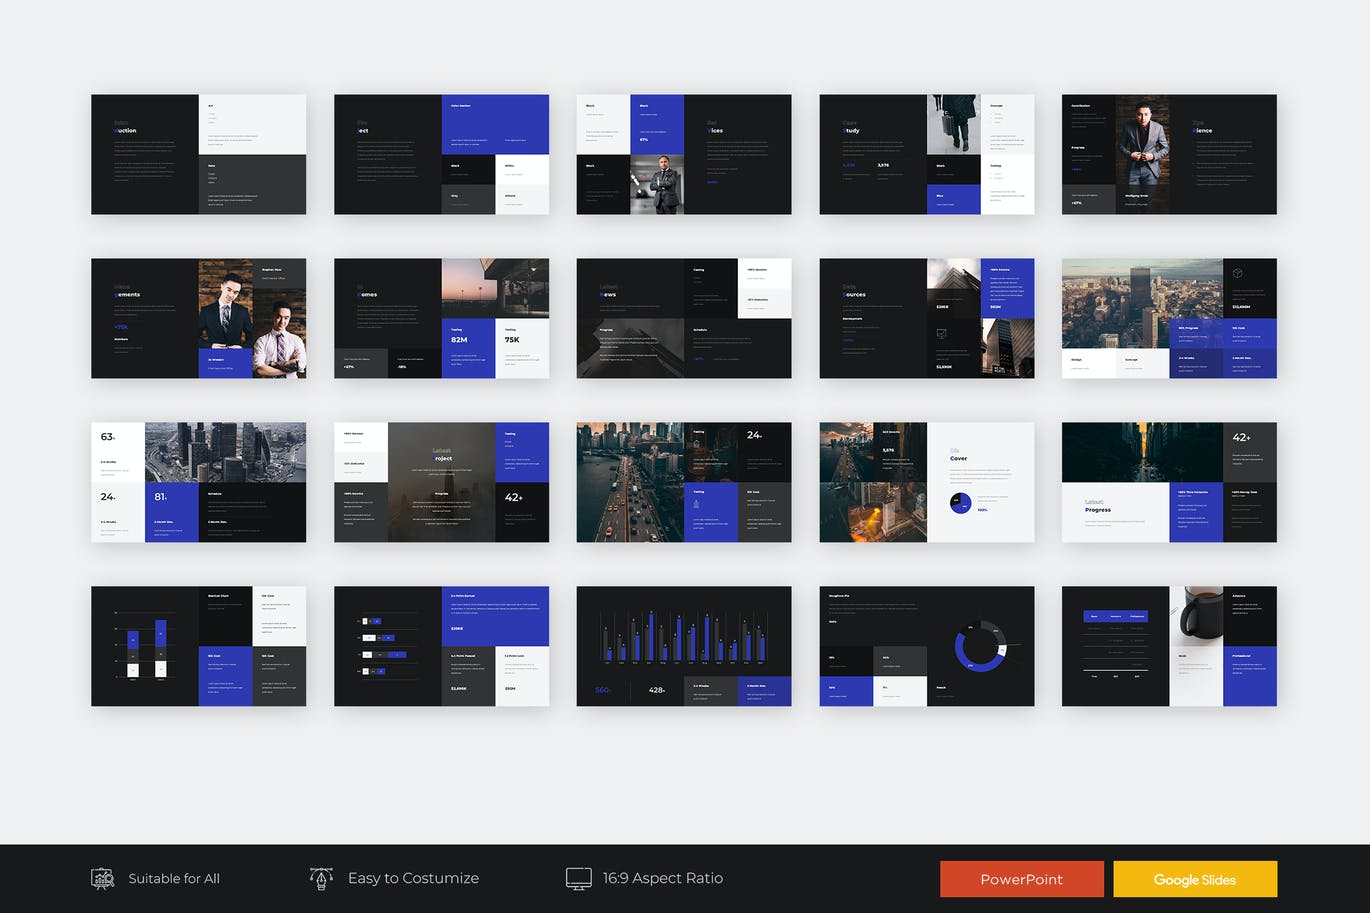Select the foggy Latest Project slide thumbnail
Image resolution: width=1370 pixels, height=913 pixels.
[x=441, y=482]
